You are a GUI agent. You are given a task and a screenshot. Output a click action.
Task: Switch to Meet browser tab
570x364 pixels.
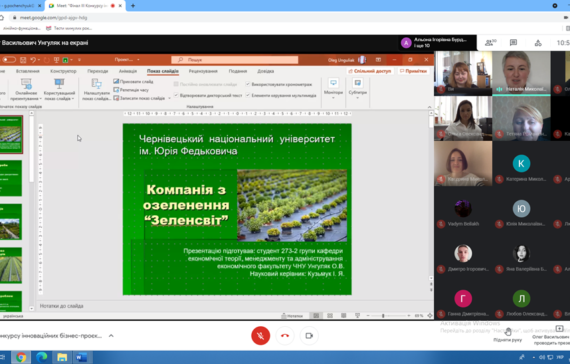point(85,6)
